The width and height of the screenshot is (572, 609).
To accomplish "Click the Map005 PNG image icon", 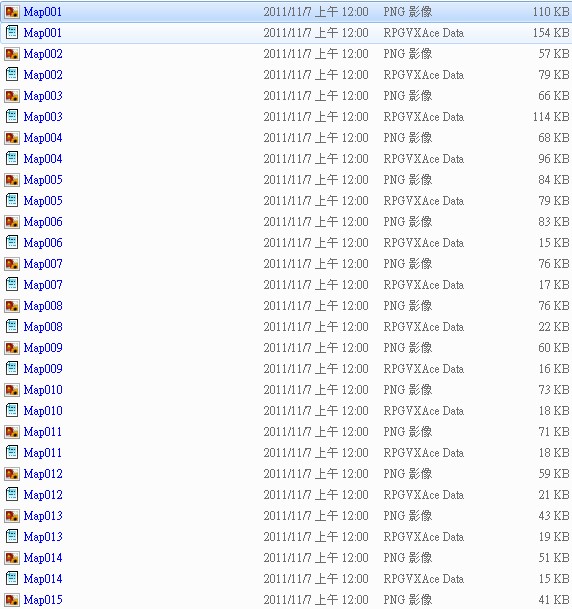I will tap(12, 179).
